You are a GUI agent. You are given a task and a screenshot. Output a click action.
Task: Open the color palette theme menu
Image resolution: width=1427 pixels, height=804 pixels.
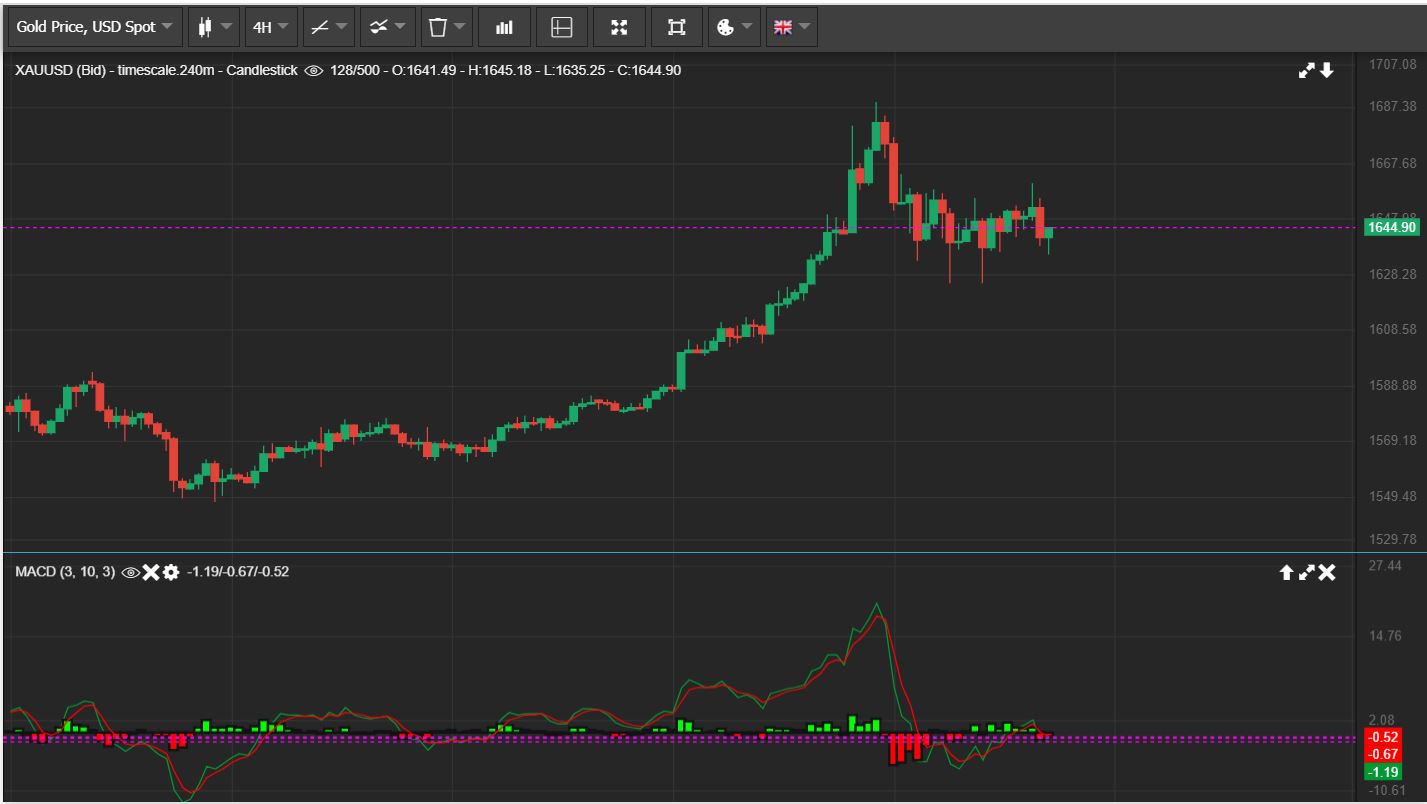[734, 27]
